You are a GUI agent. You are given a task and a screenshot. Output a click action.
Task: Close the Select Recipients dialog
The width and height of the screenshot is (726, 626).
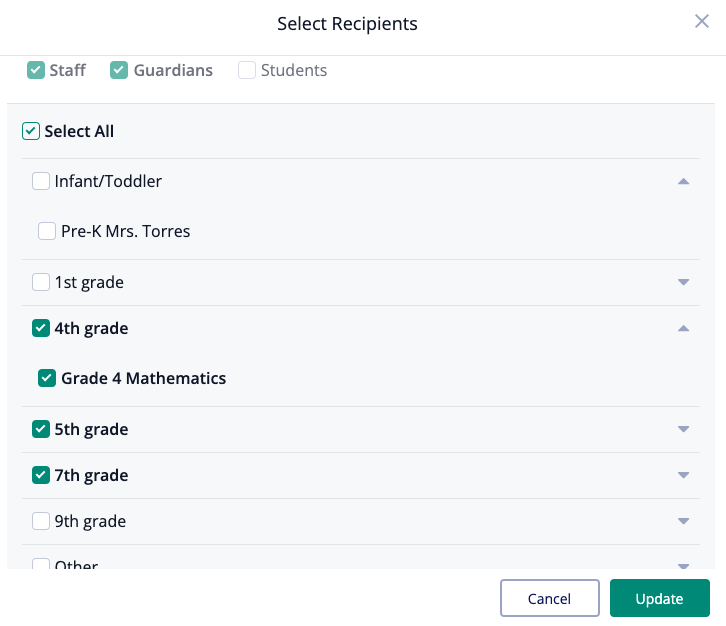(x=701, y=21)
